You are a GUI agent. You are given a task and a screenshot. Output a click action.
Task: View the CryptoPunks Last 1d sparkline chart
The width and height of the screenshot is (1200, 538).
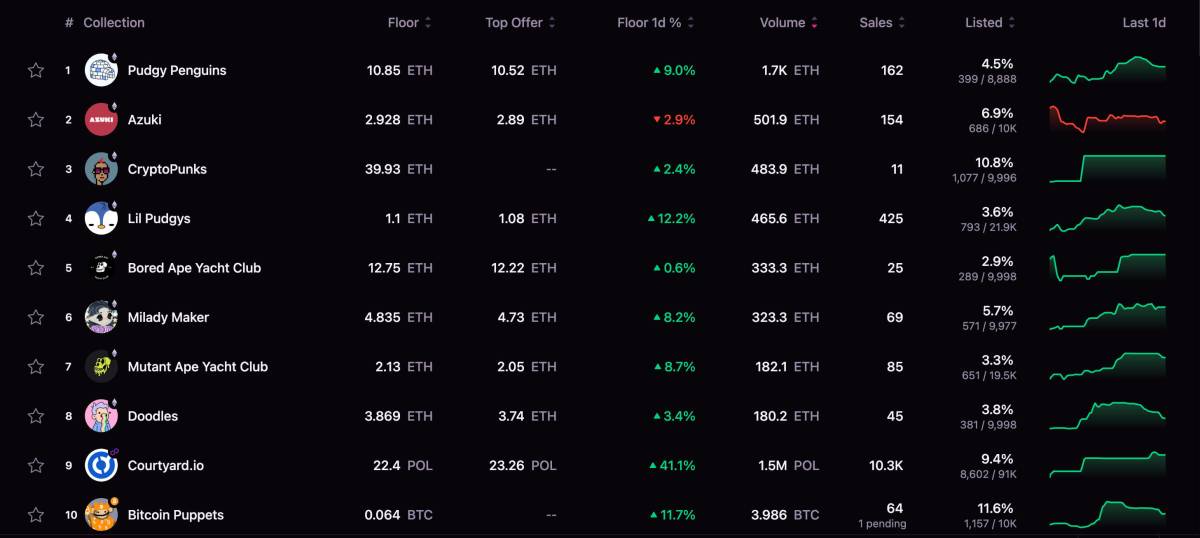point(1107,169)
